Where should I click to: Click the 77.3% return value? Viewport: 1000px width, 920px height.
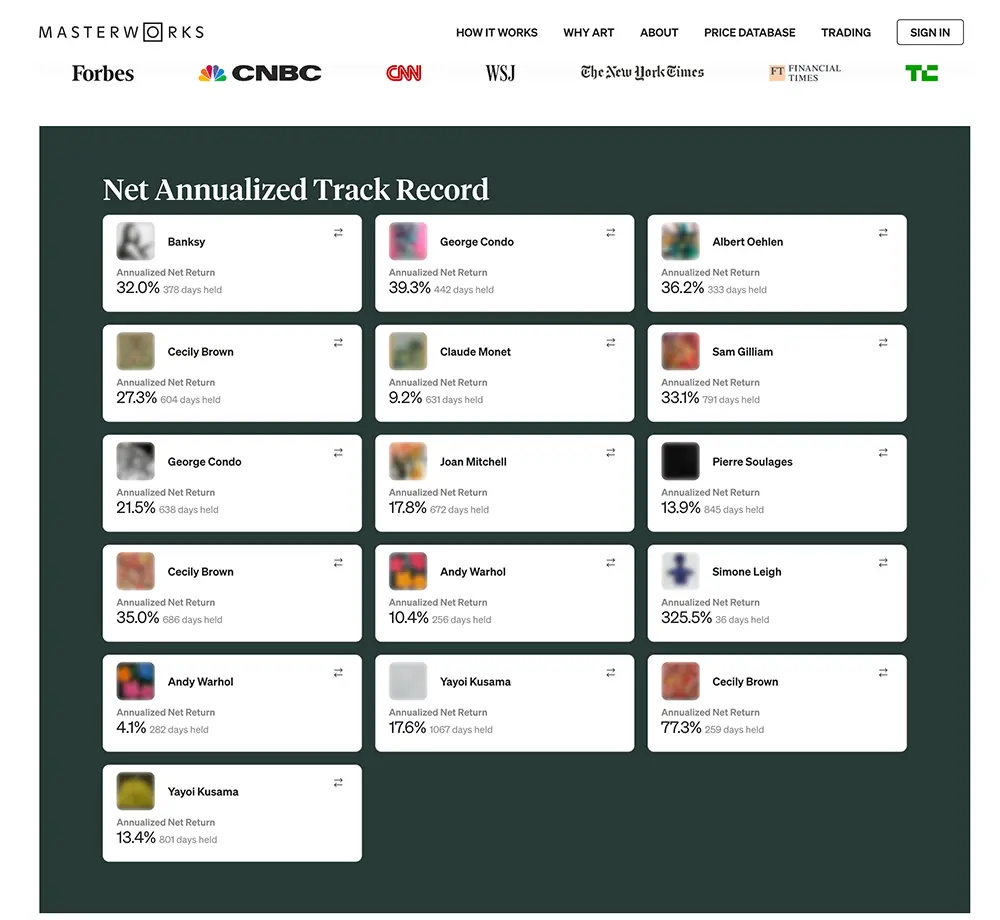[x=681, y=727]
